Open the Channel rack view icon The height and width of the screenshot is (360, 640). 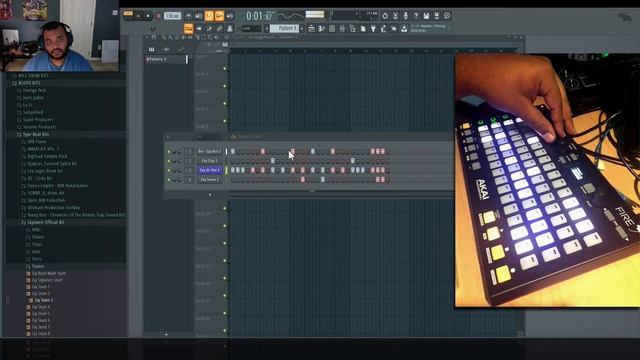[332, 29]
